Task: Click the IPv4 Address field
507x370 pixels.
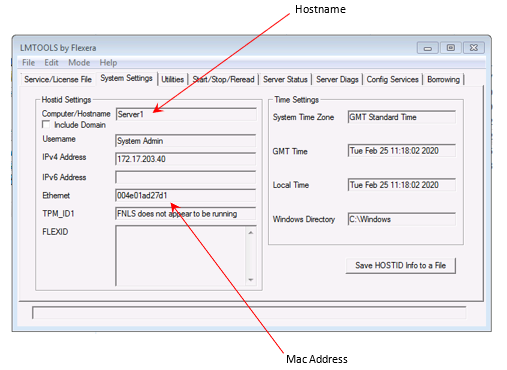Action: [186, 159]
